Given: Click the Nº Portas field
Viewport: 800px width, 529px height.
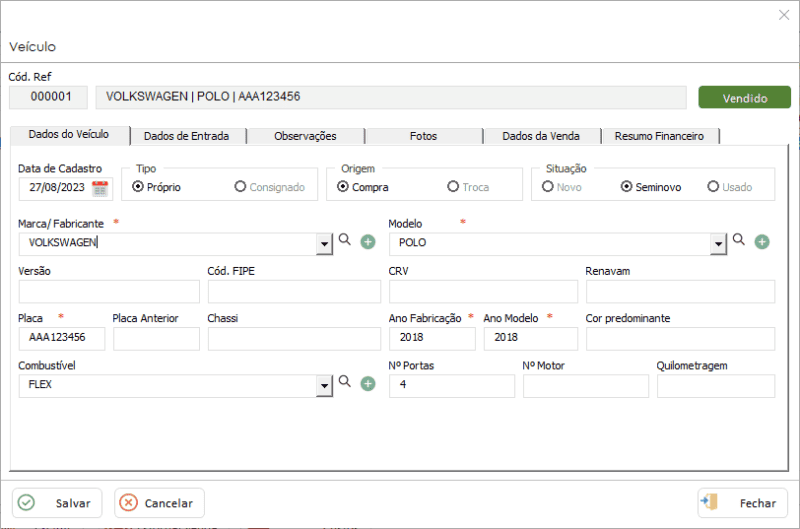Looking at the screenshot, I should coord(452,386).
